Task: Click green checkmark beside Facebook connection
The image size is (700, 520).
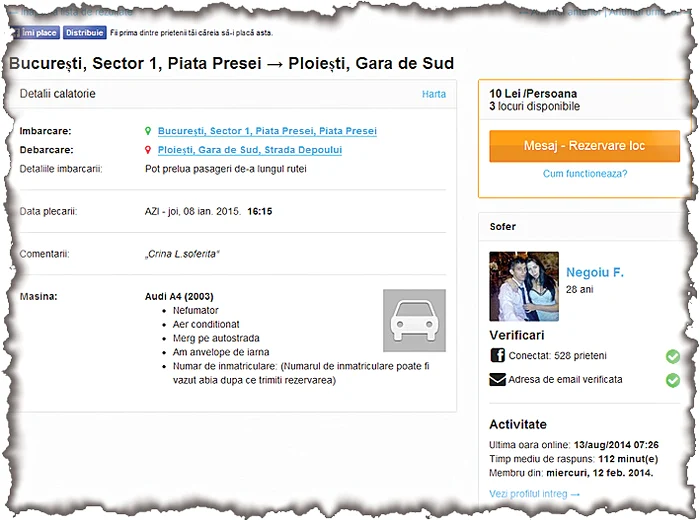Action: coord(673,356)
